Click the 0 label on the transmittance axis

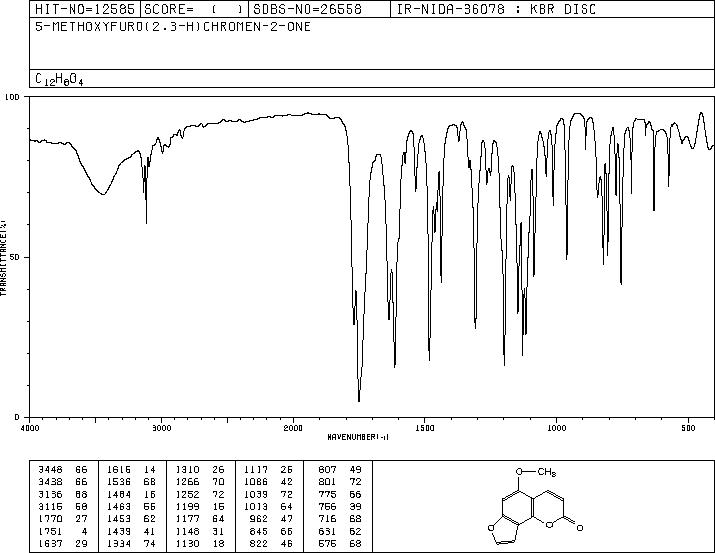tap(17, 417)
